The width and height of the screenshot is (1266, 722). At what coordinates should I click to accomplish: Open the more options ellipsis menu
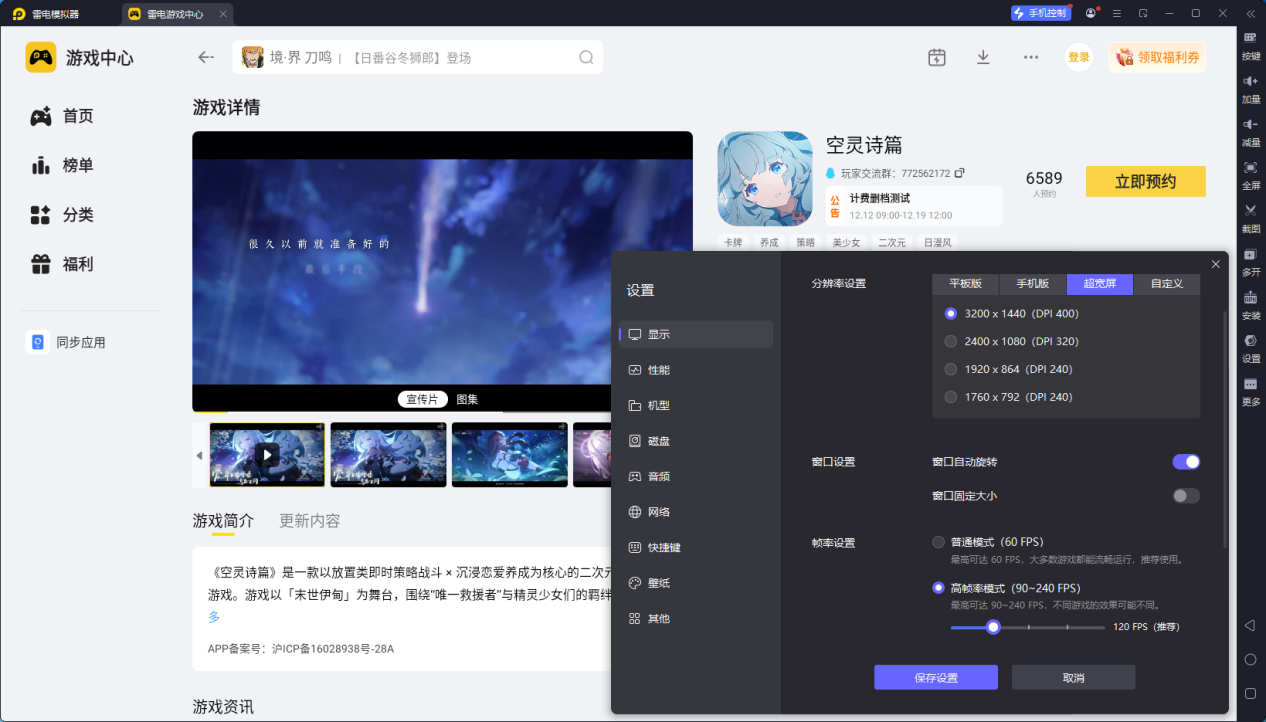click(x=1031, y=57)
